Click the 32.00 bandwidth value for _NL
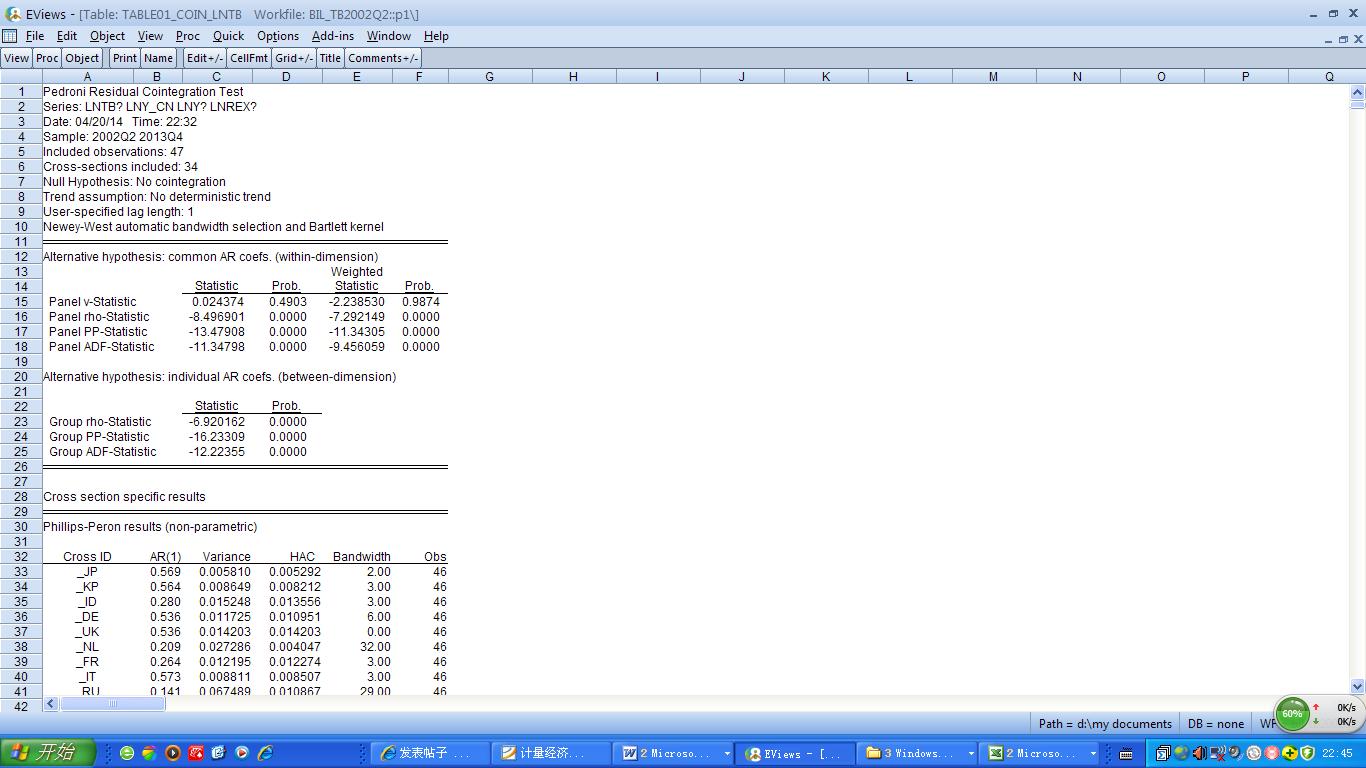The image size is (1366, 768). [x=377, y=647]
